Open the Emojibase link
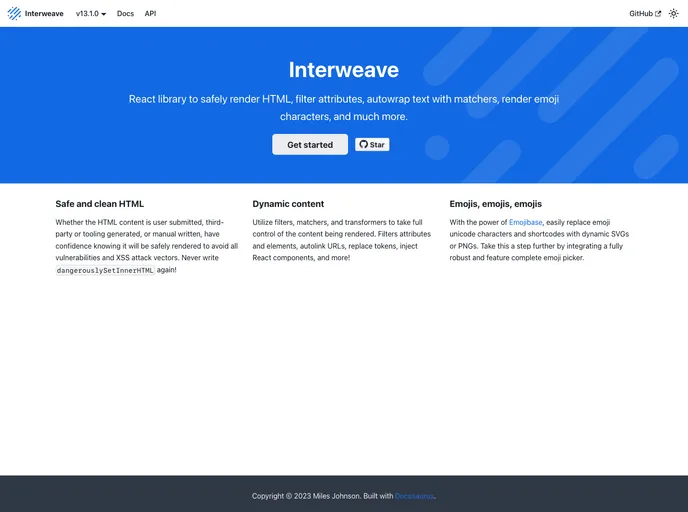The width and height of the screenshot is (688, 512). point(525,222)
